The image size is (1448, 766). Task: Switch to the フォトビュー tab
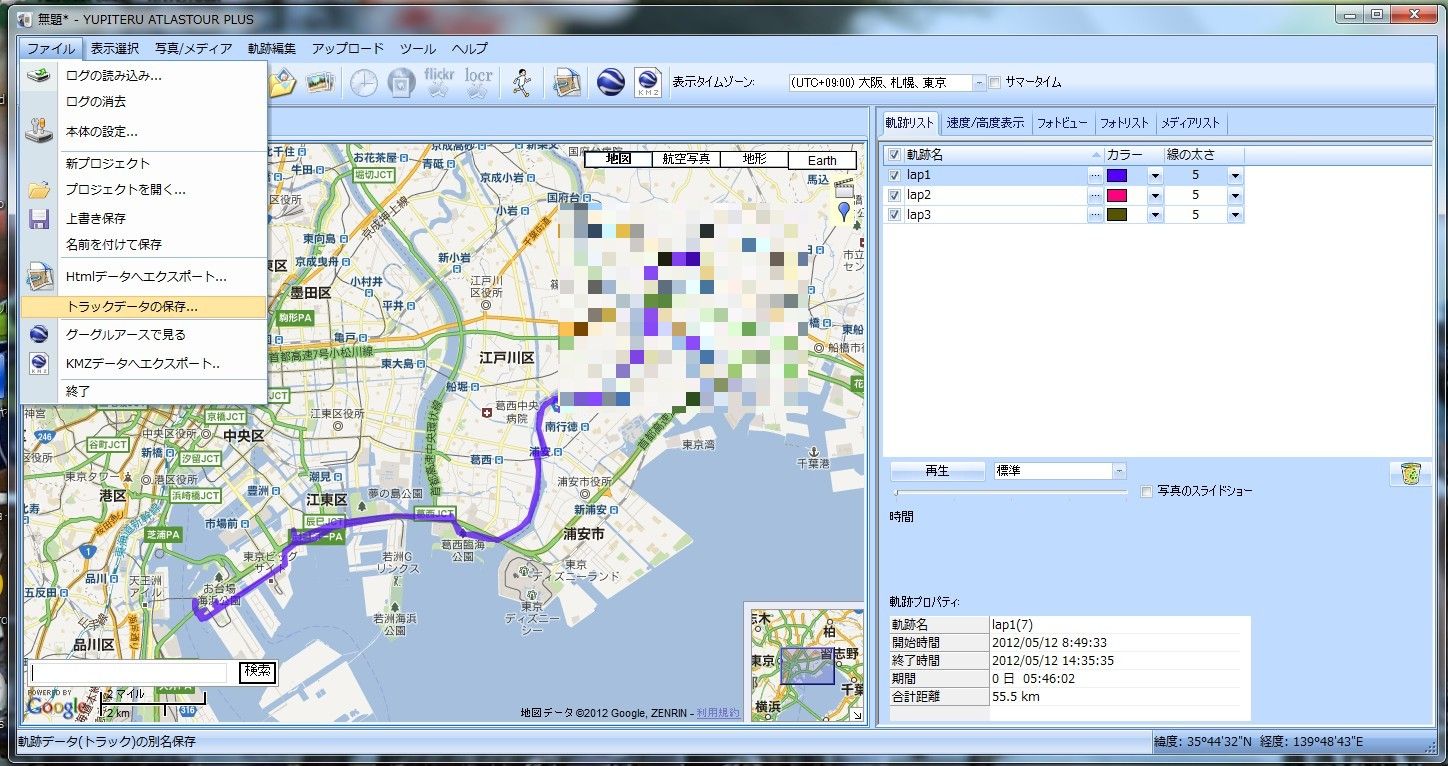click(1062, 123)
